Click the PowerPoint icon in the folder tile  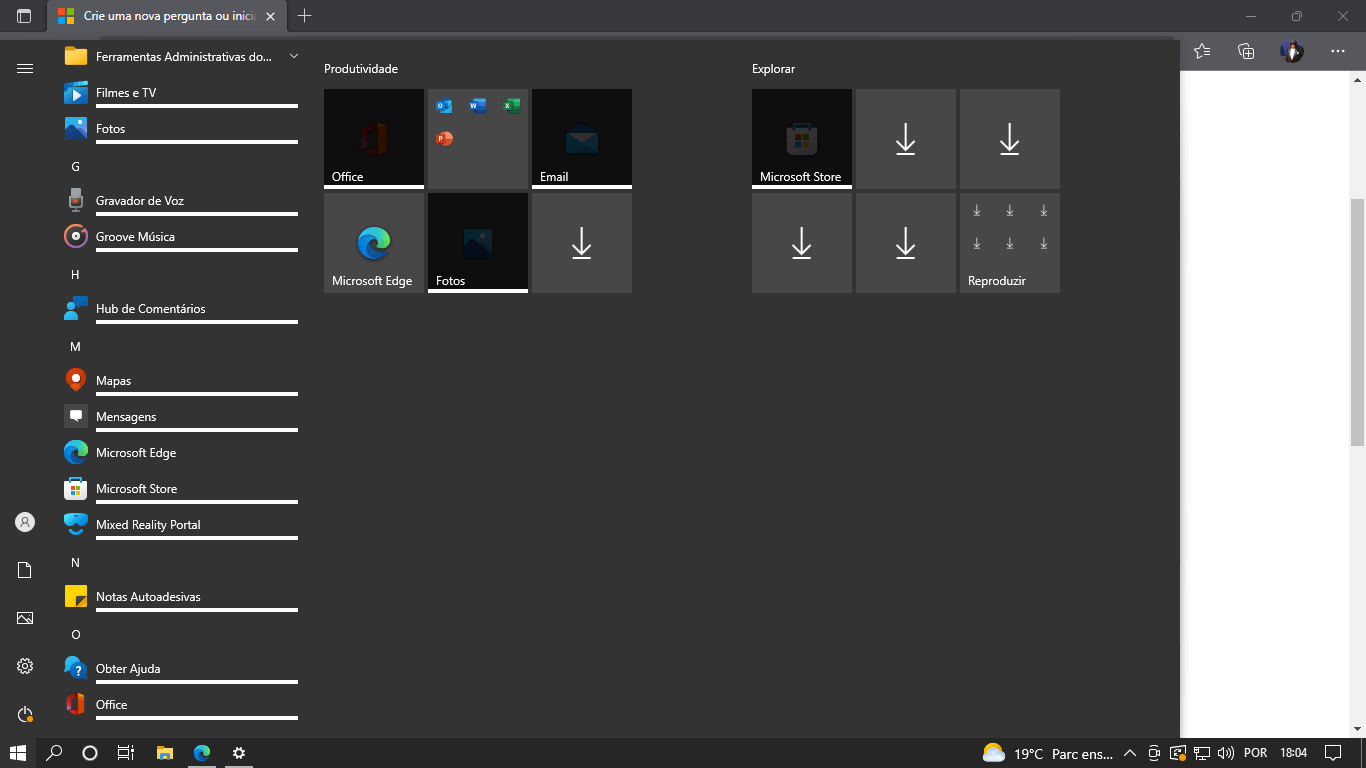pyautogui.click(x=444, y=139)
